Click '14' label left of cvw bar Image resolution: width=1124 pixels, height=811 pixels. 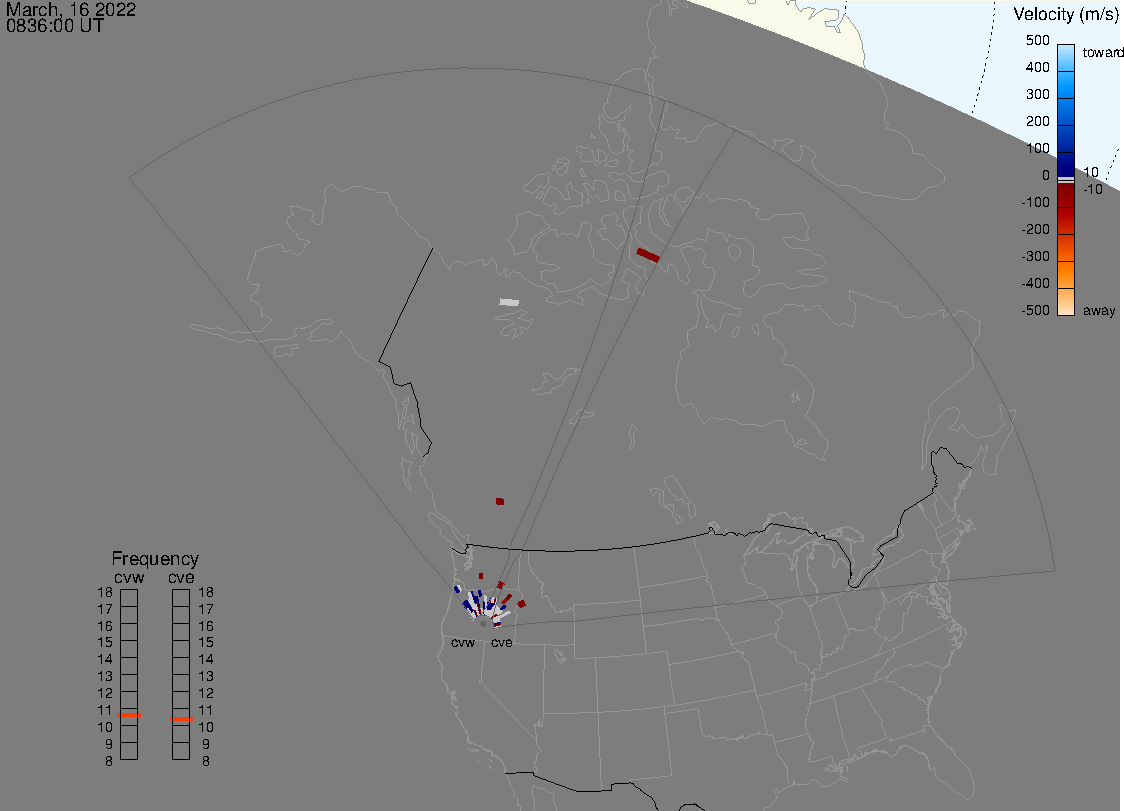(105, 659)
